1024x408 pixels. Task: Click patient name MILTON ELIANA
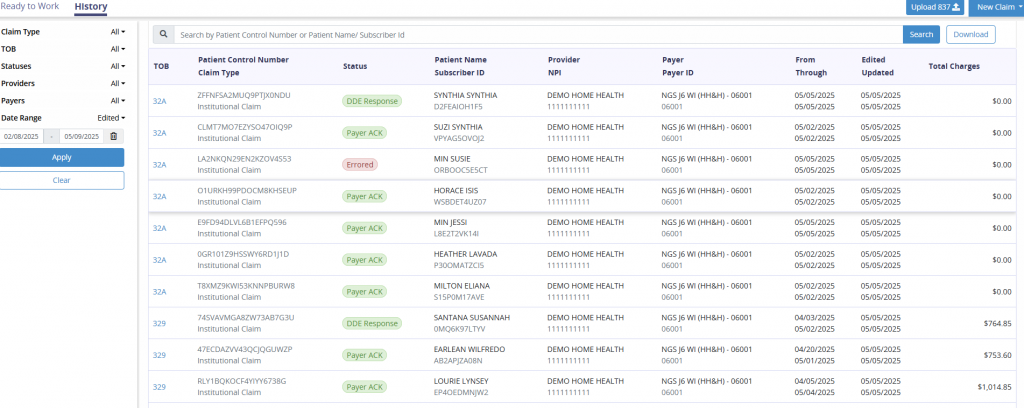(462, 286)
